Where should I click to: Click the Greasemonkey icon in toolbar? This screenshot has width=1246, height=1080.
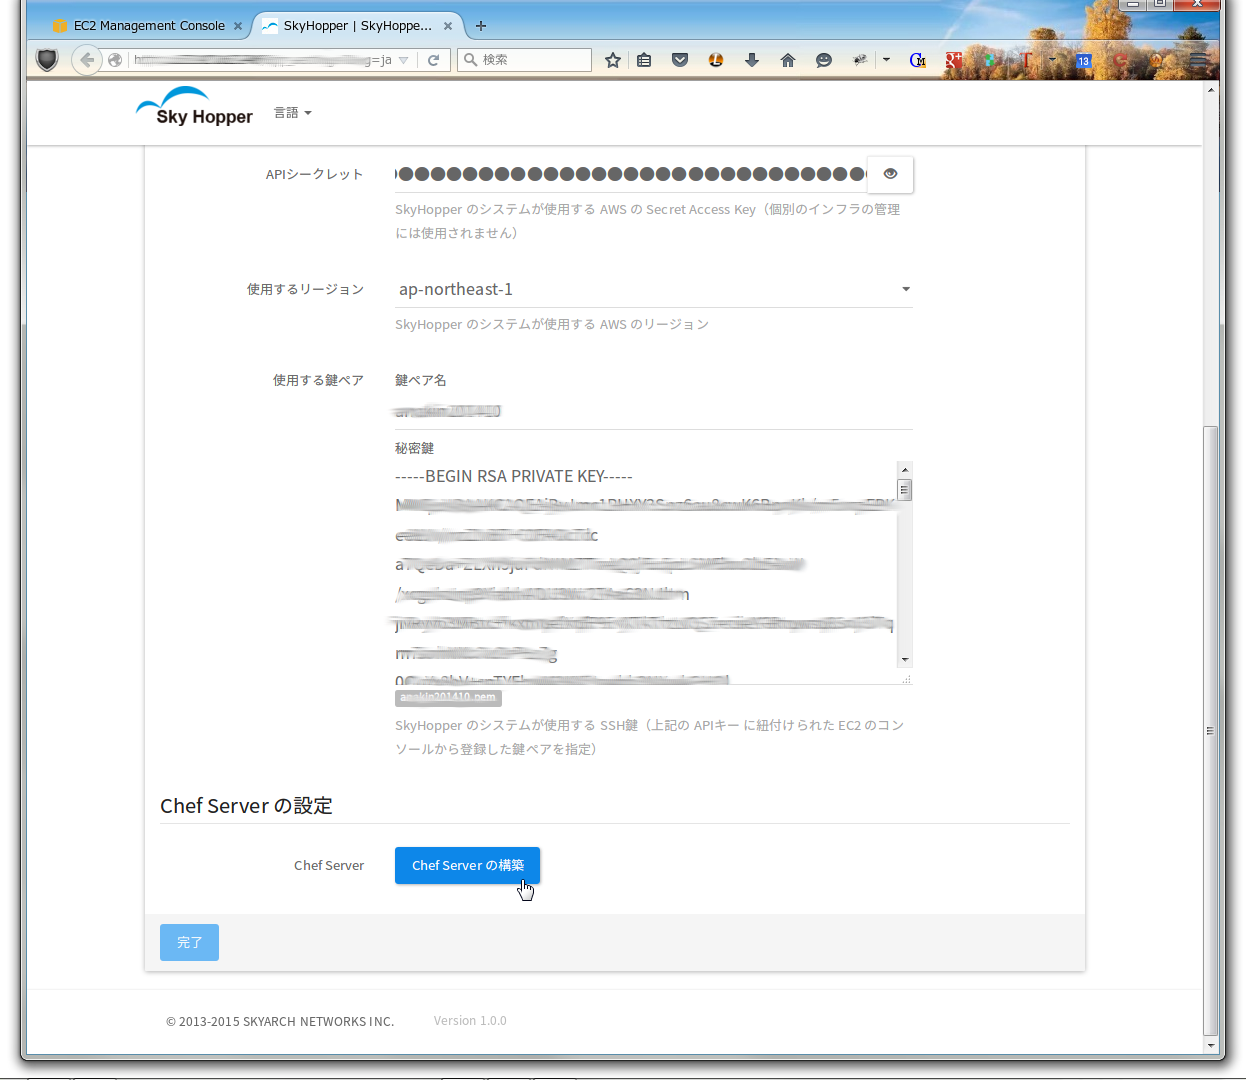[860, 60]
